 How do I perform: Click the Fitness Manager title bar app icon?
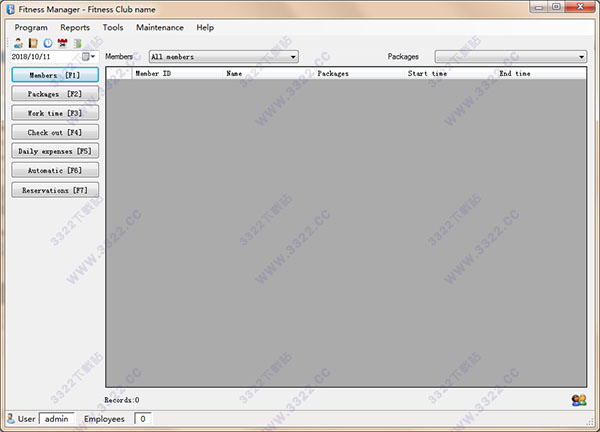point(11,9)
